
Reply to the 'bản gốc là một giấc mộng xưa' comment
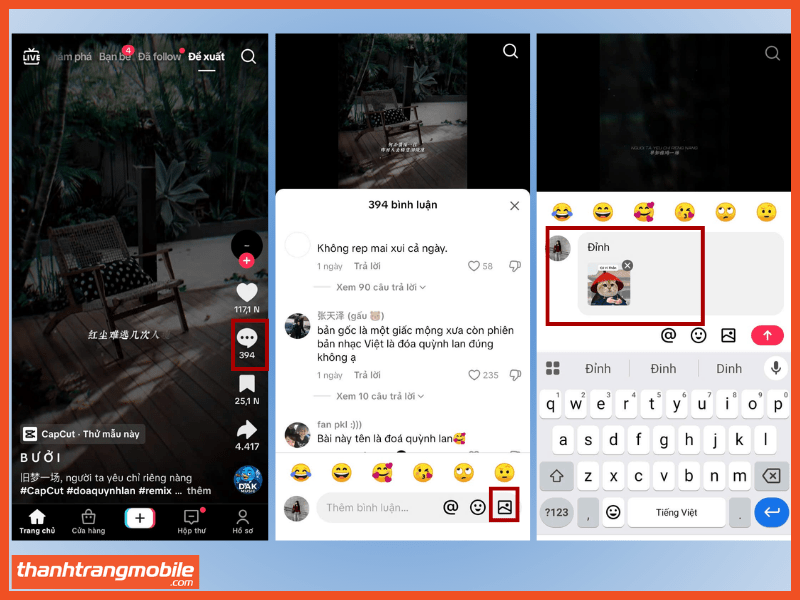coord(367,375)
